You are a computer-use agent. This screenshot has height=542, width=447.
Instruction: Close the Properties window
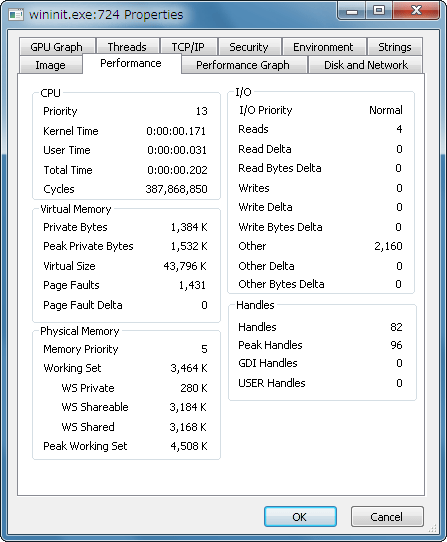tap(416, 11)
